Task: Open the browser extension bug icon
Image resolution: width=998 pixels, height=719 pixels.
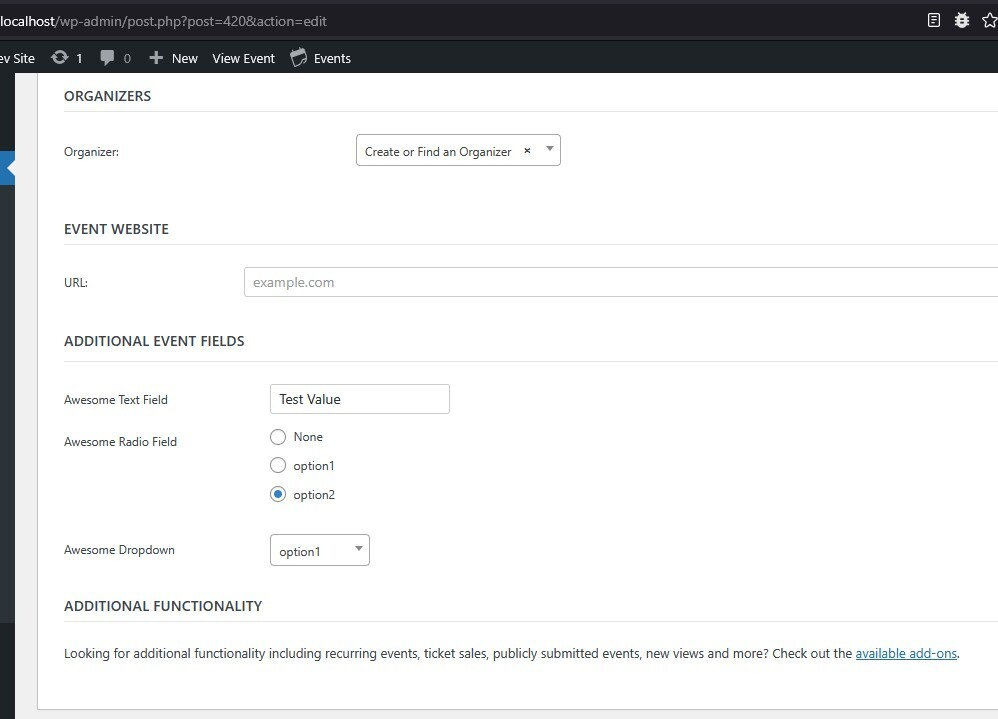Action: 961,19
